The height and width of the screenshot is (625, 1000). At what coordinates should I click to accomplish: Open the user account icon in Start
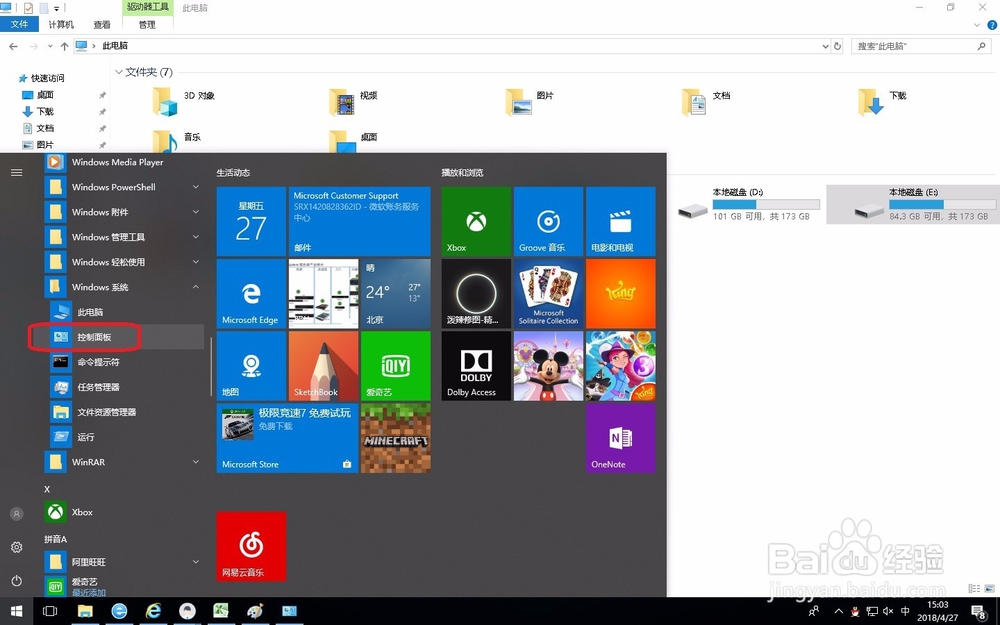pos(17,513)
